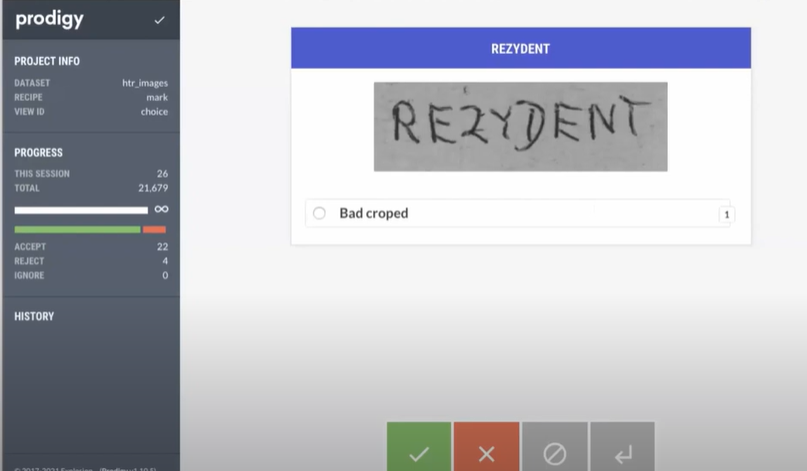Click the infinity symbol by progress bar
The height and width of the screenshot is (471, 807).
tap(161, 209)
